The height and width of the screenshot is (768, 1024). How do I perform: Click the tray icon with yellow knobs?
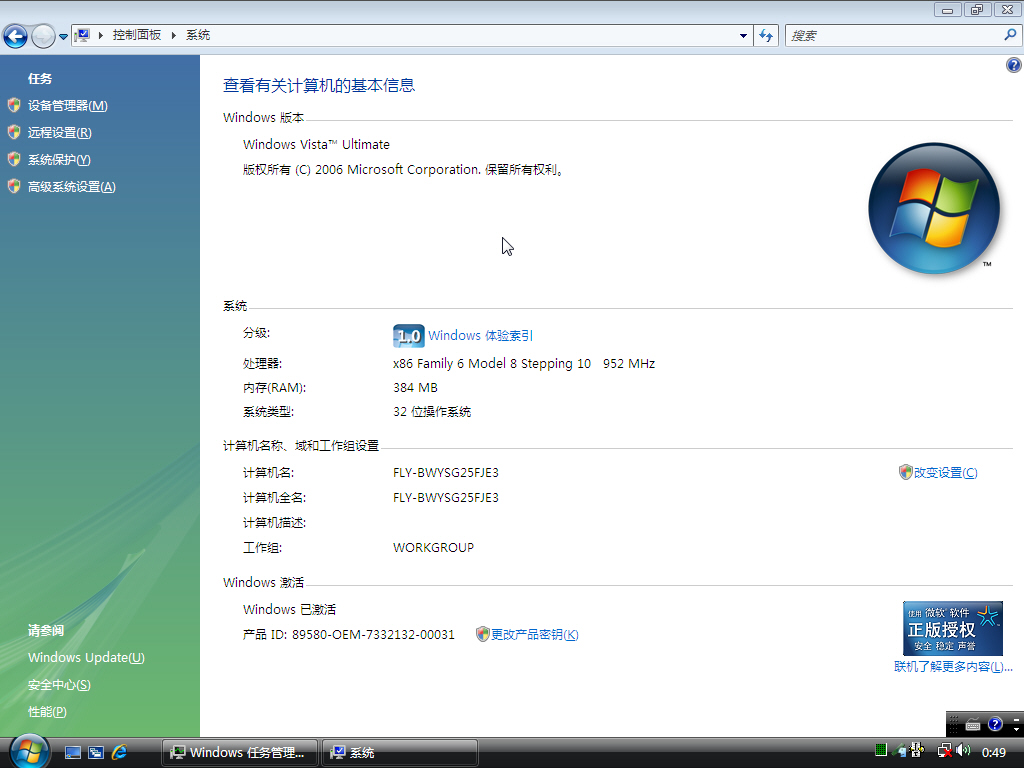pyautogui.click(x=917, y=750)
